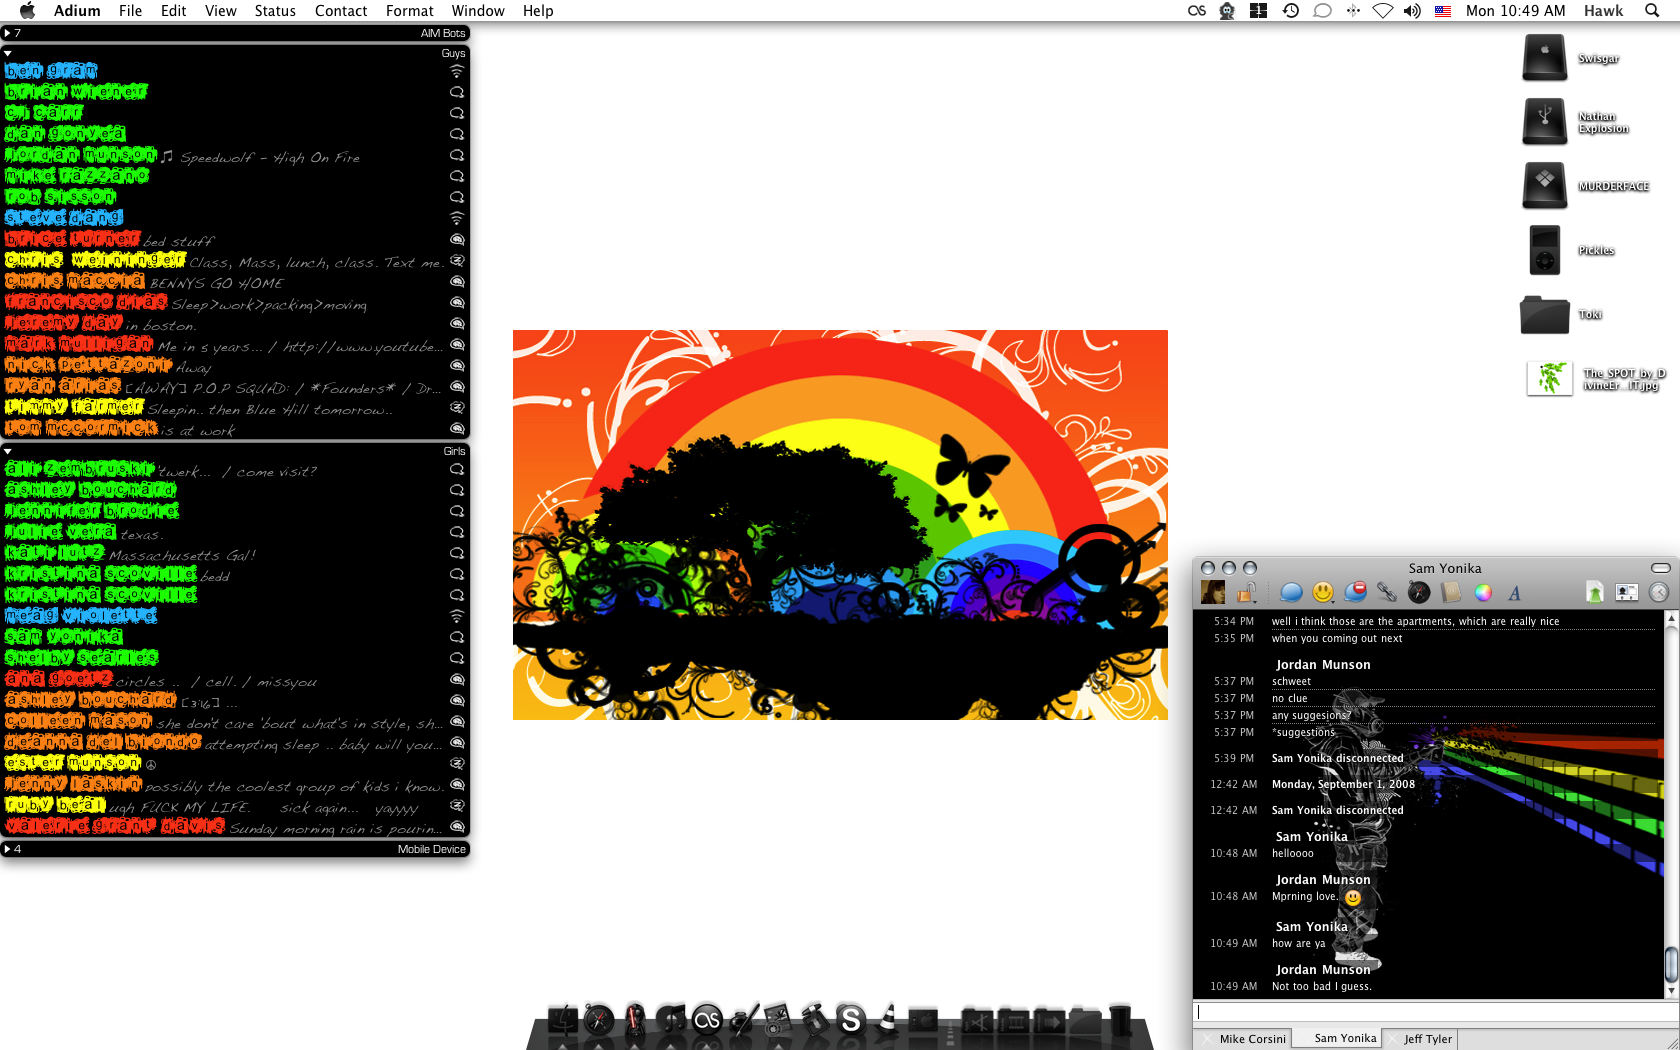Click the clock icon in chat toolbar
Image resolution: width=1680 pixels, height=1050 pixels.
coord(1659,592)
